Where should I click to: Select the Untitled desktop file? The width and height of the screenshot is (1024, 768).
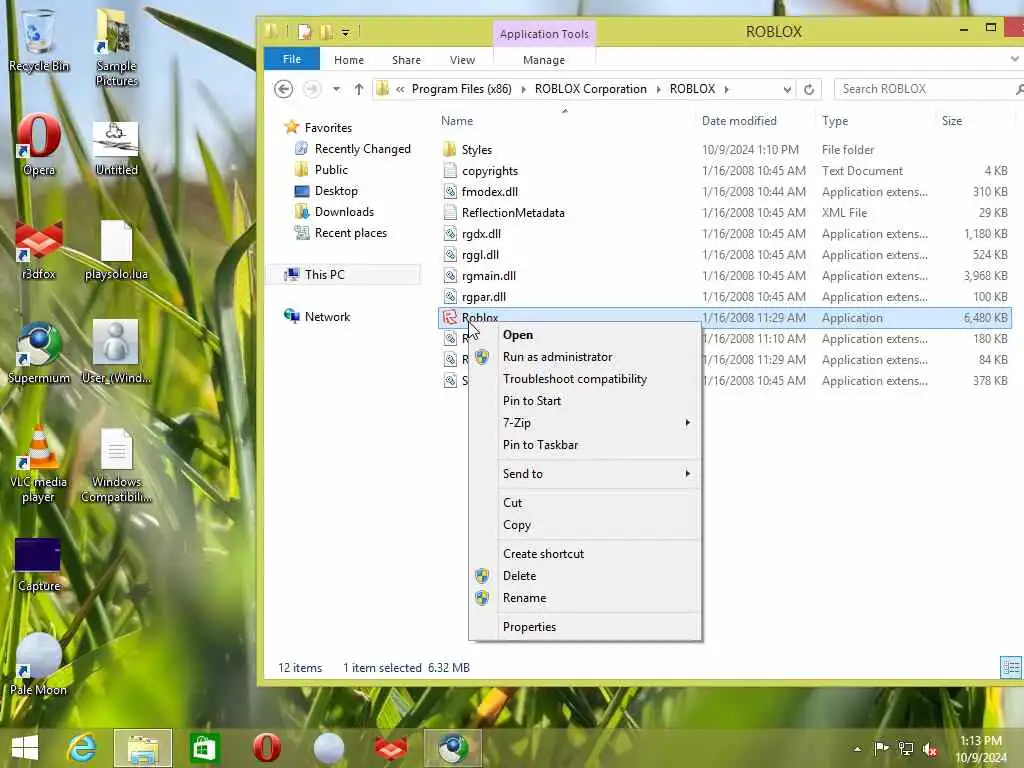tap(116, 149)
